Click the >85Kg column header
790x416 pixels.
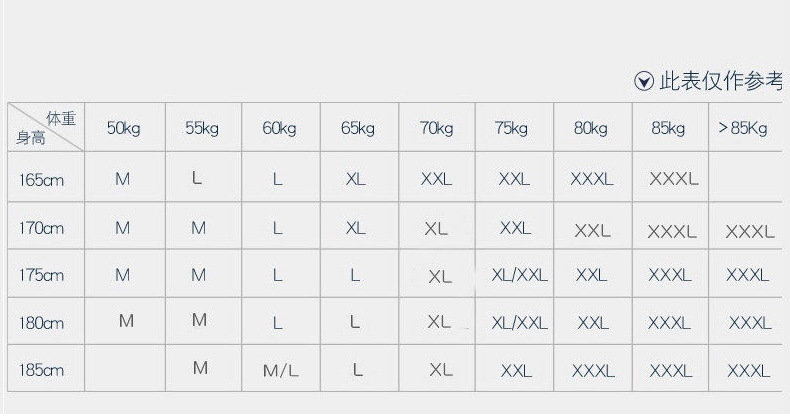tap(743, 128)
